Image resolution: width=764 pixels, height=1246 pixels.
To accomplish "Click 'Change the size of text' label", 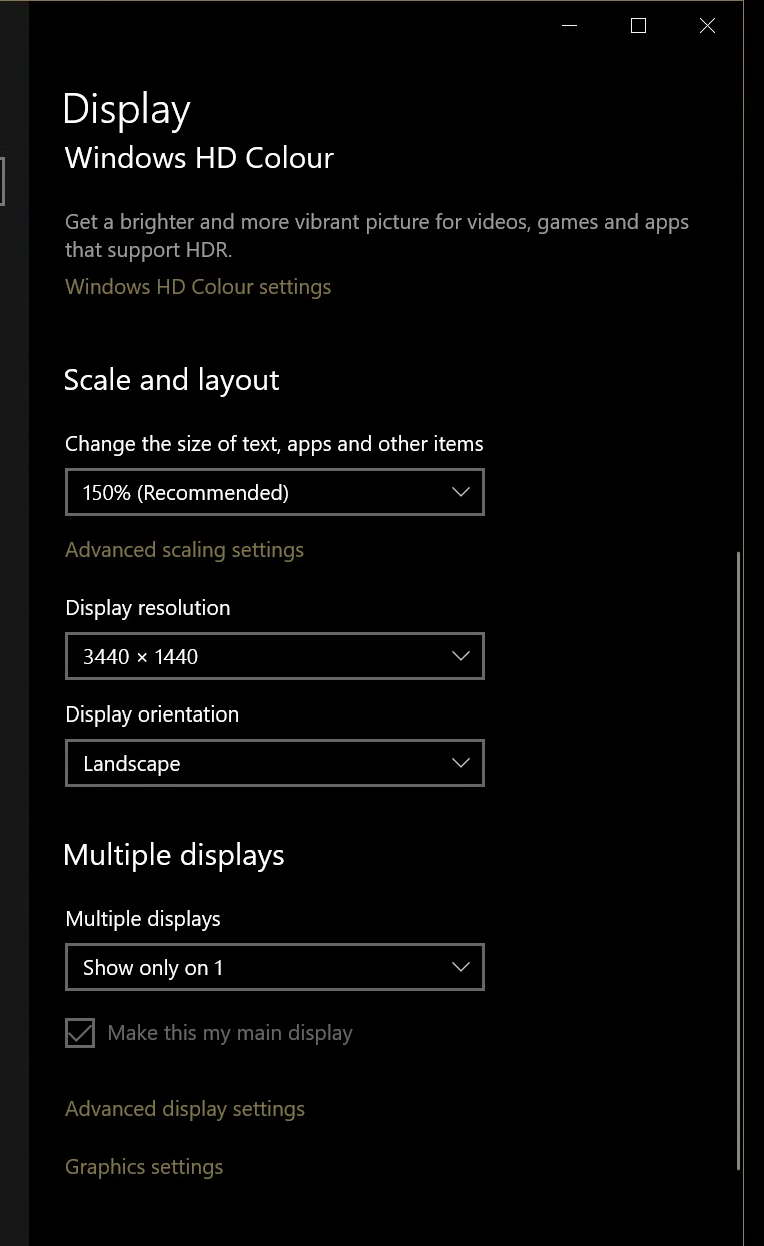I will tap(274, 444).
